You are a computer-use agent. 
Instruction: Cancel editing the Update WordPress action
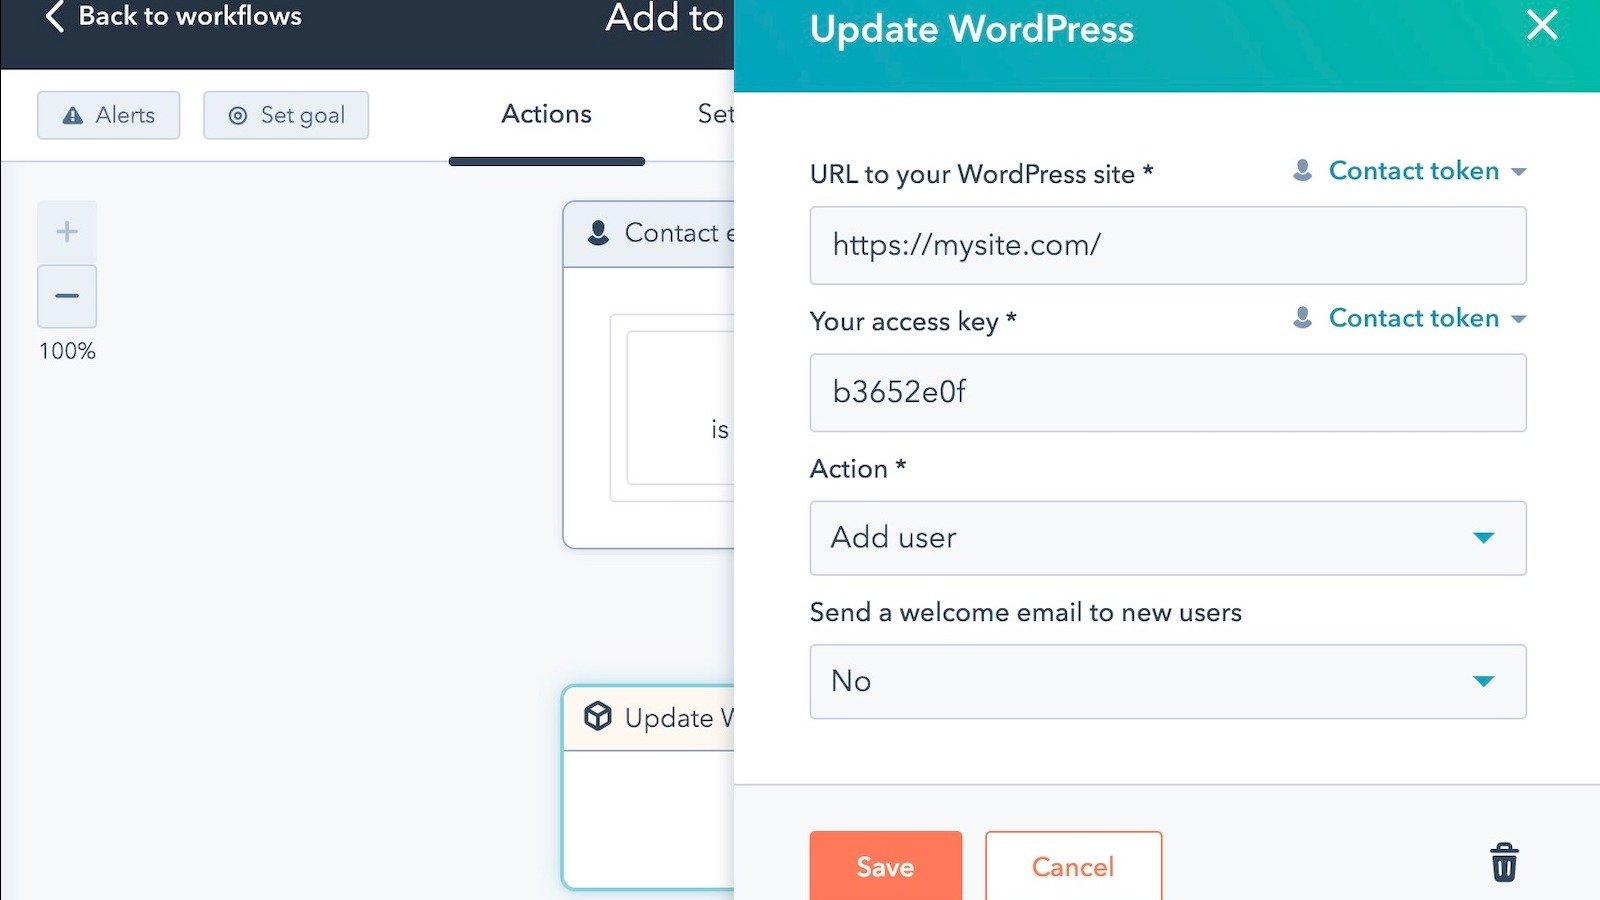pos(1072,866)
